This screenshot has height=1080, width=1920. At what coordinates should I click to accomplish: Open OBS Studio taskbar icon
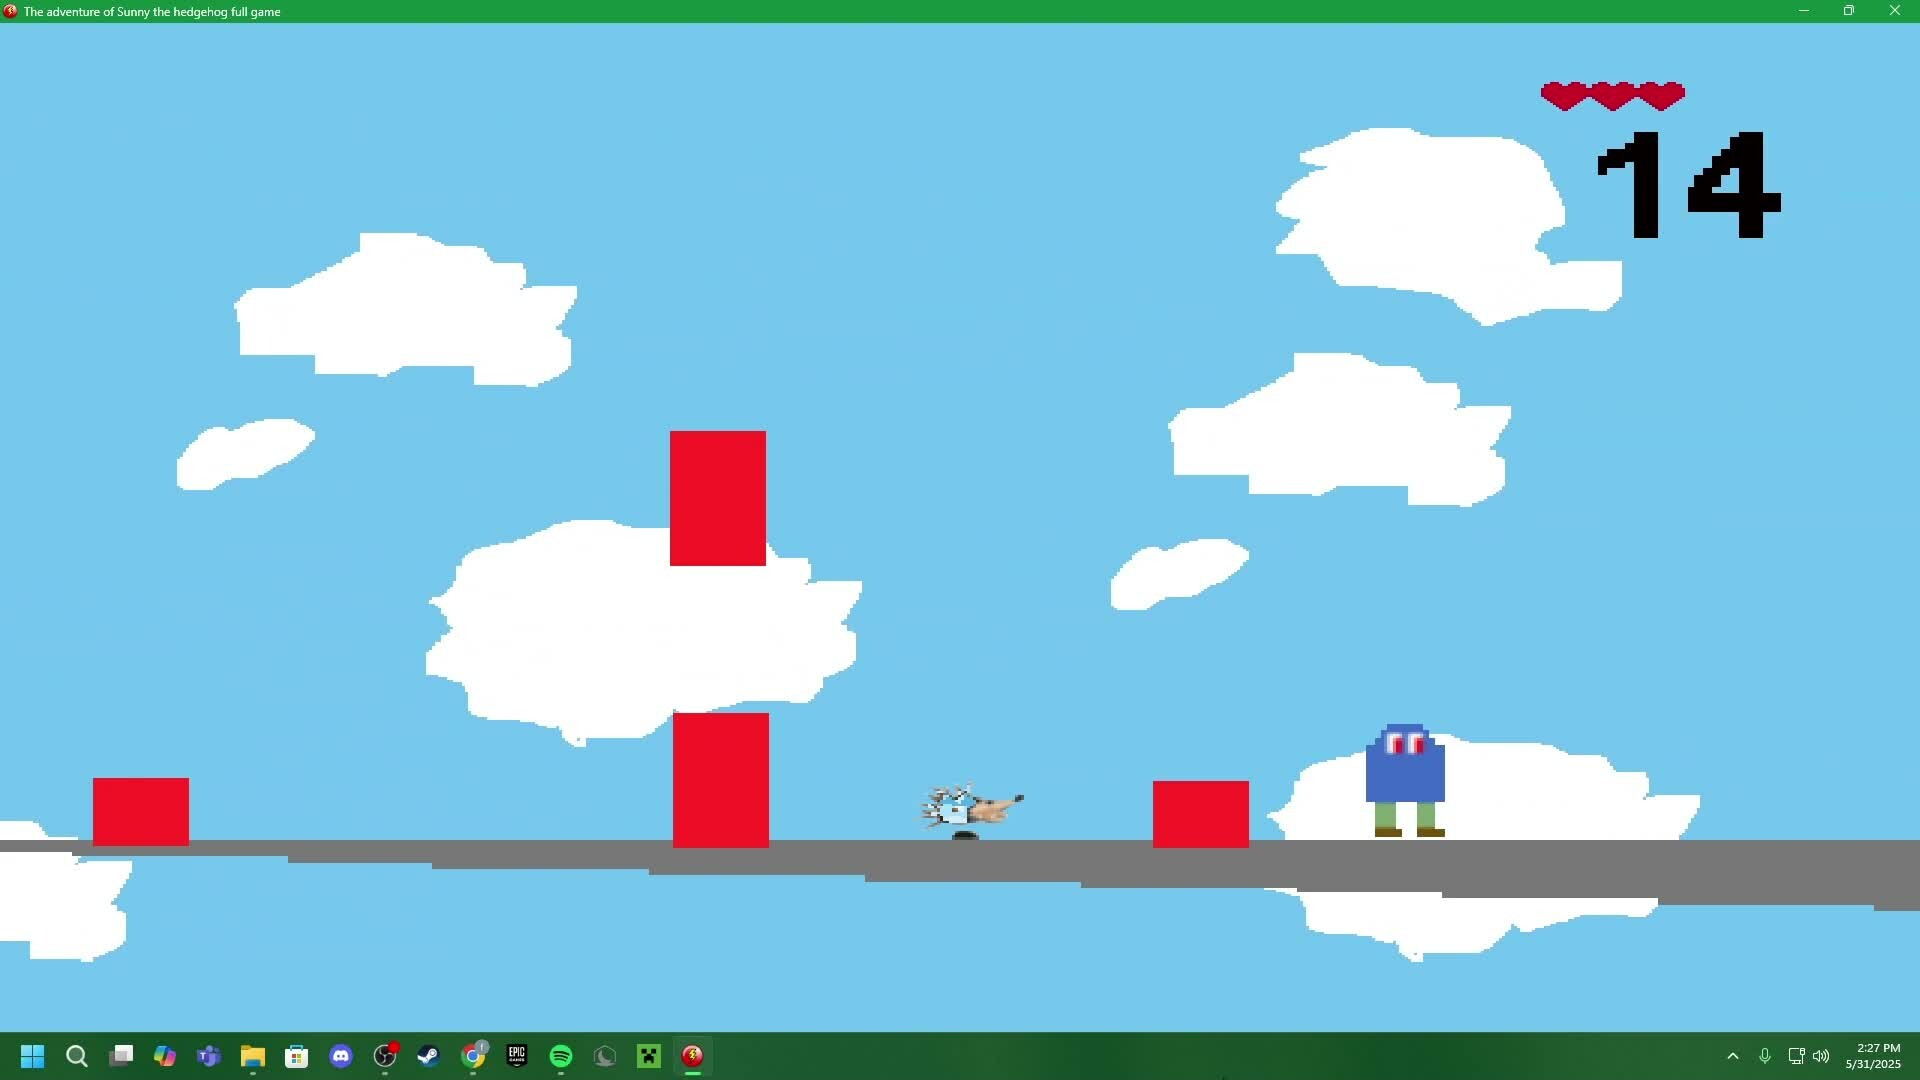[385, 1056]
